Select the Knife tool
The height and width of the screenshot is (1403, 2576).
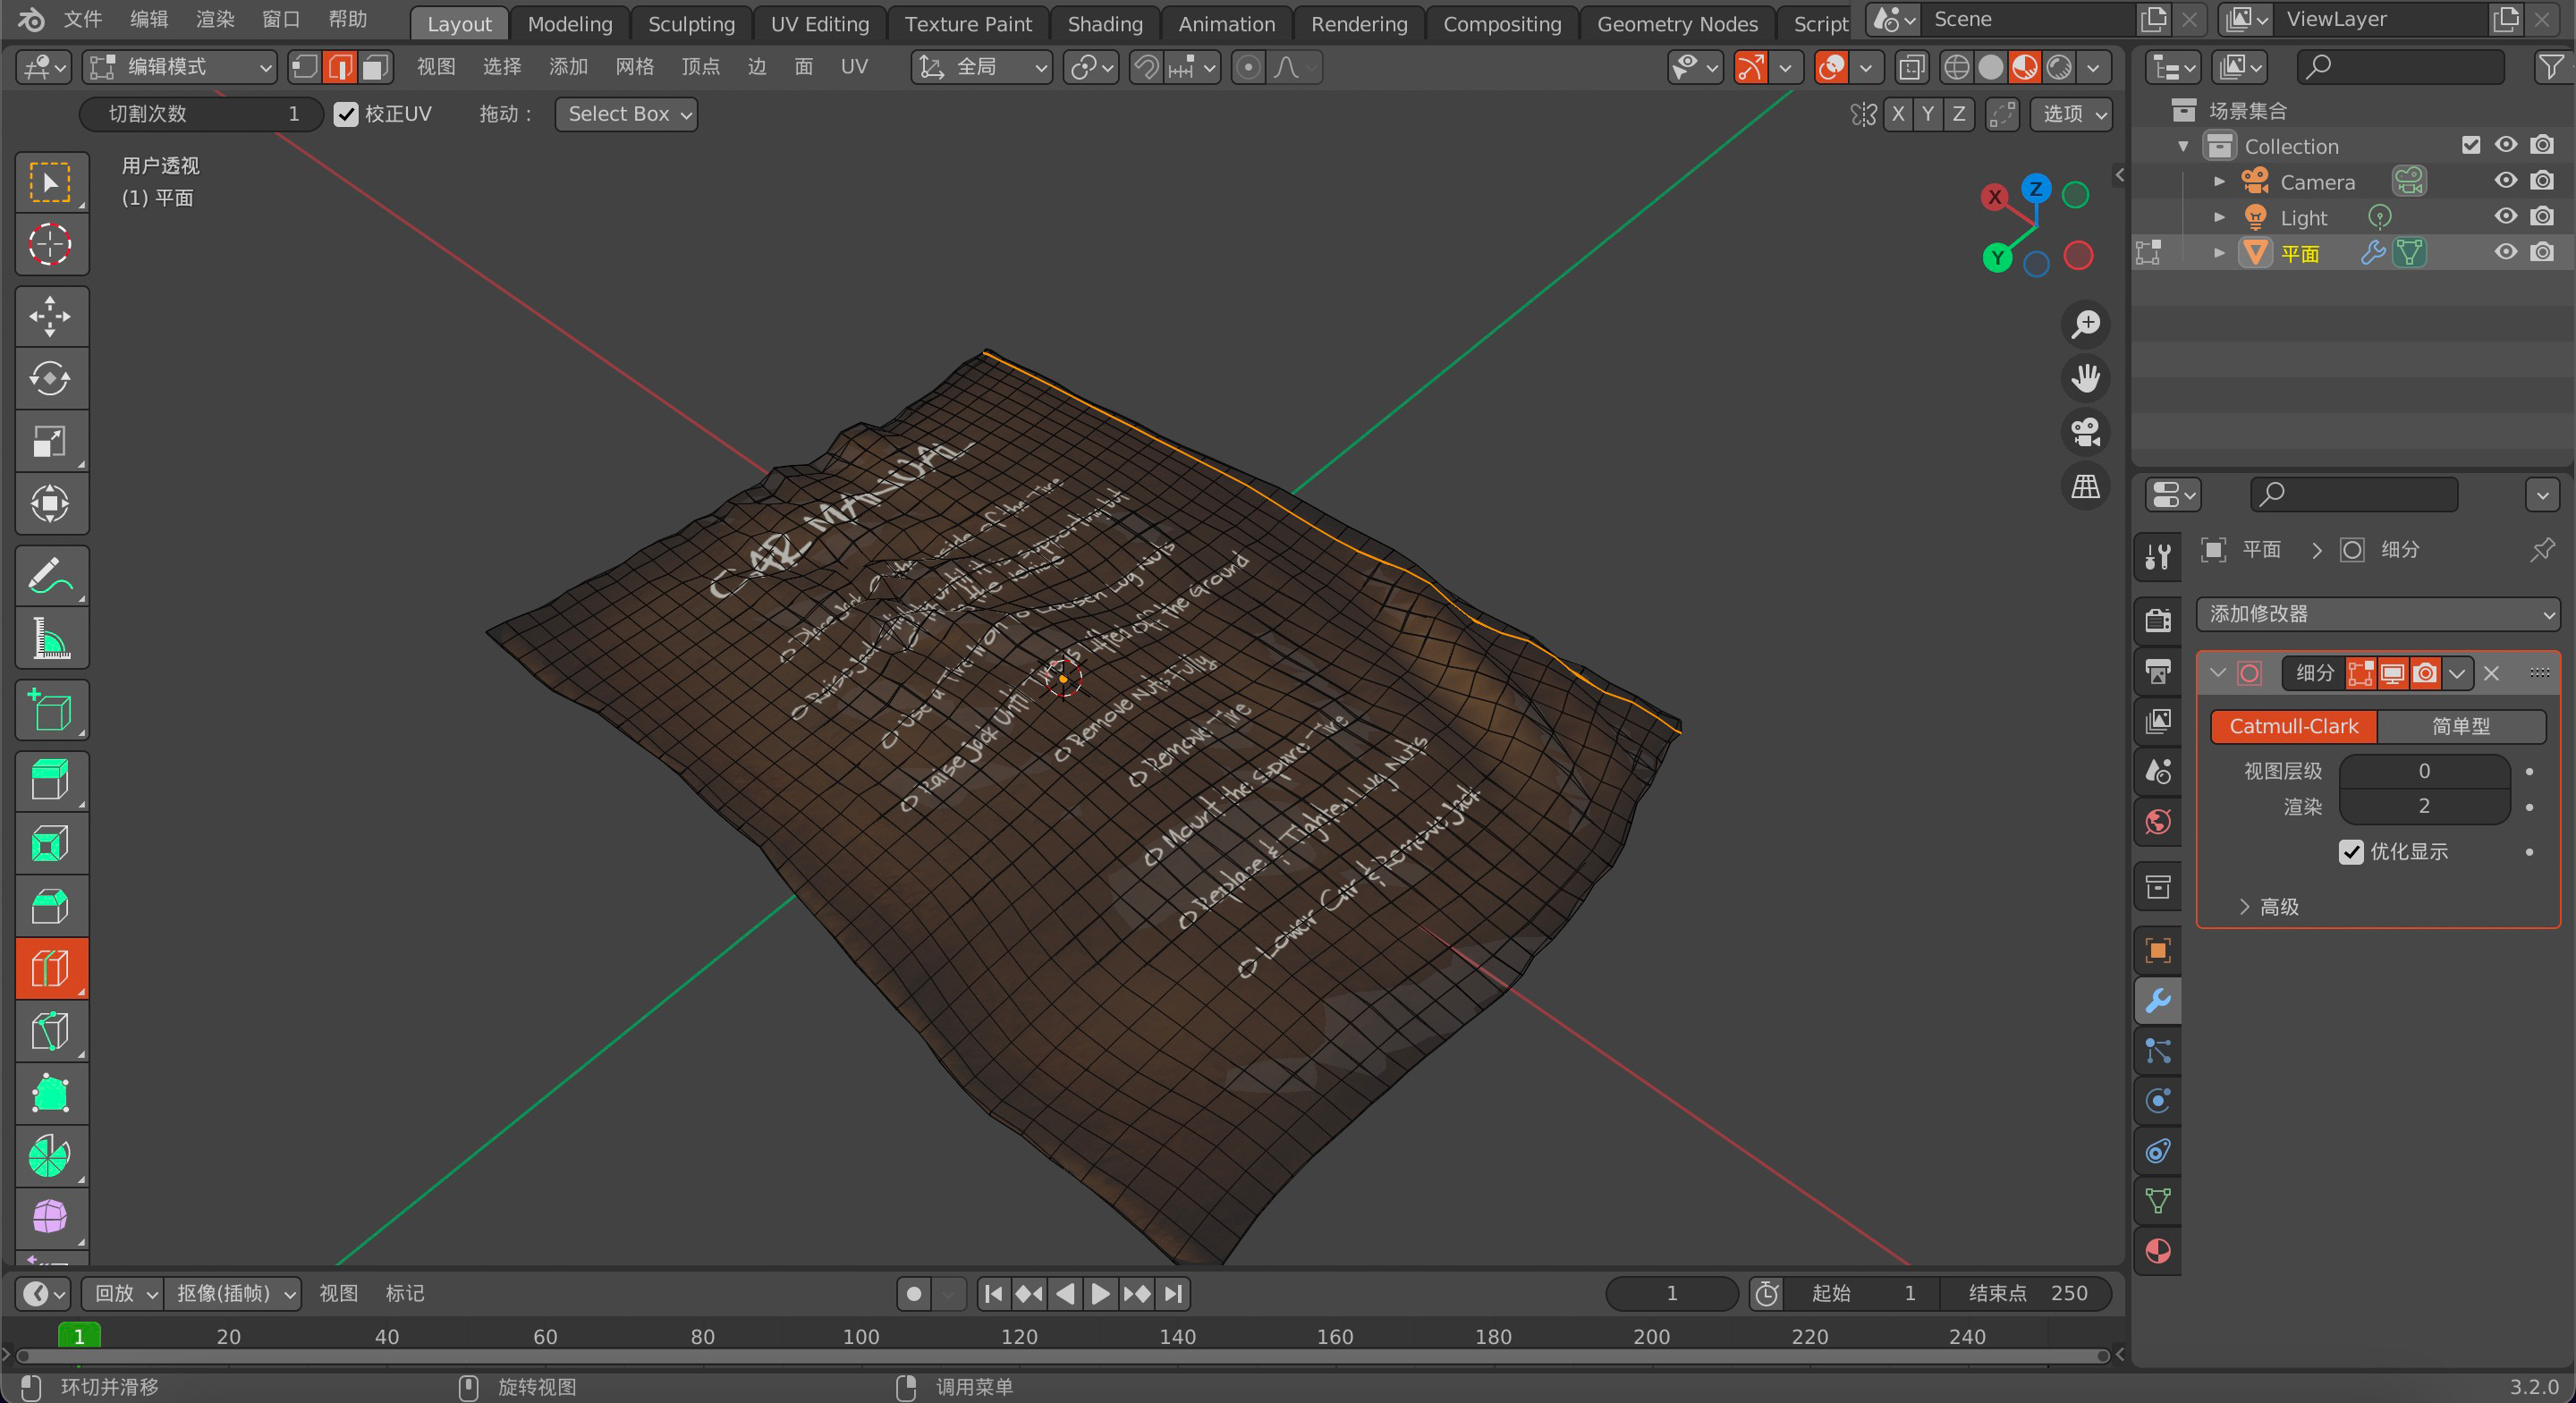click(x=51, y=1030)
